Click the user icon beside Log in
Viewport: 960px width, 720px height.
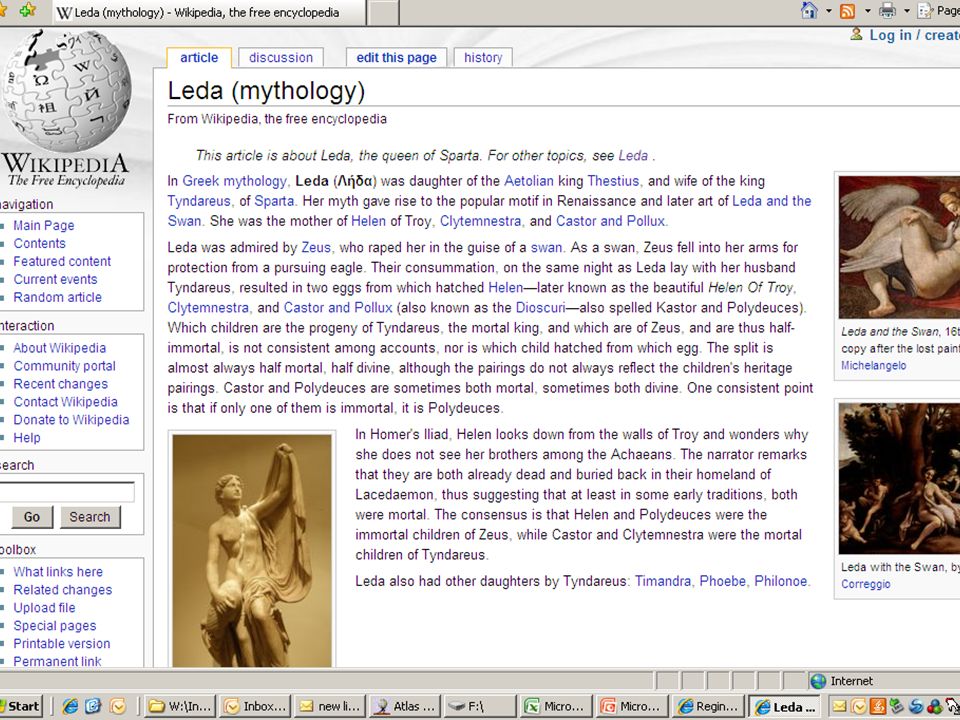[x=857, y=34]
